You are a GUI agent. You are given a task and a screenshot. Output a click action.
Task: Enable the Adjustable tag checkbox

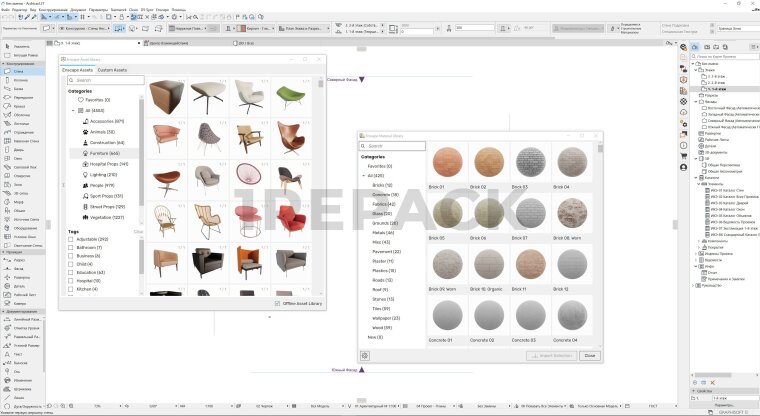point(72,240)
